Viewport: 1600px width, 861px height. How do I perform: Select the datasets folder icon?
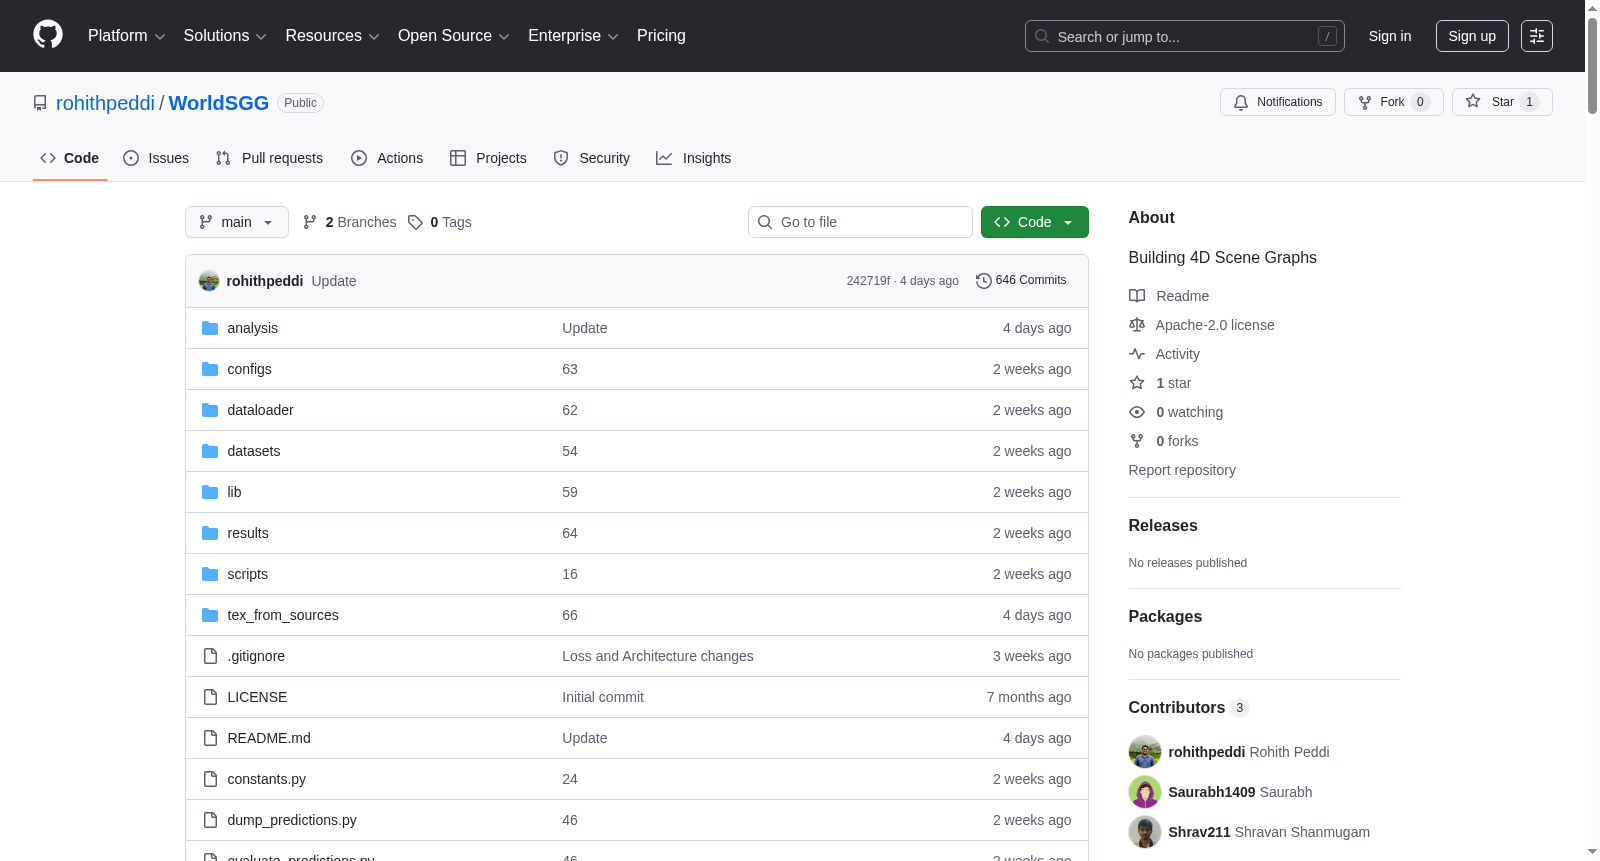click(x=210, y=451)
